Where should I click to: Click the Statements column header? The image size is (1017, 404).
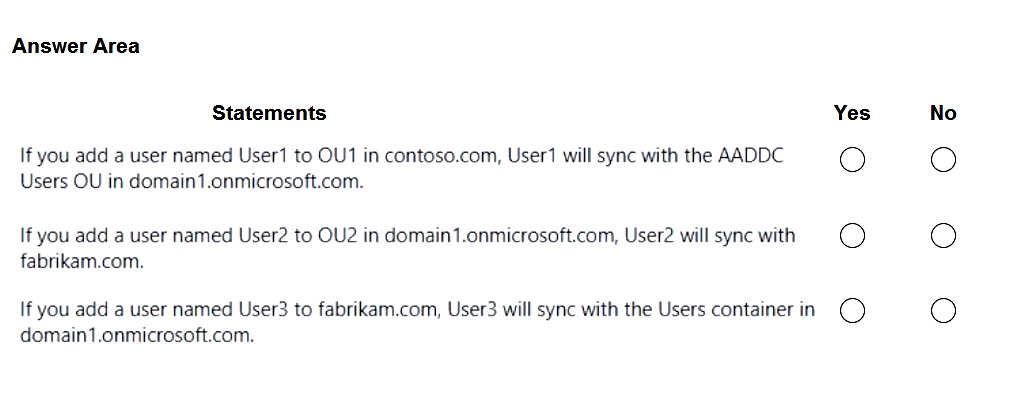pyautogui.click(x=269, y=113)
